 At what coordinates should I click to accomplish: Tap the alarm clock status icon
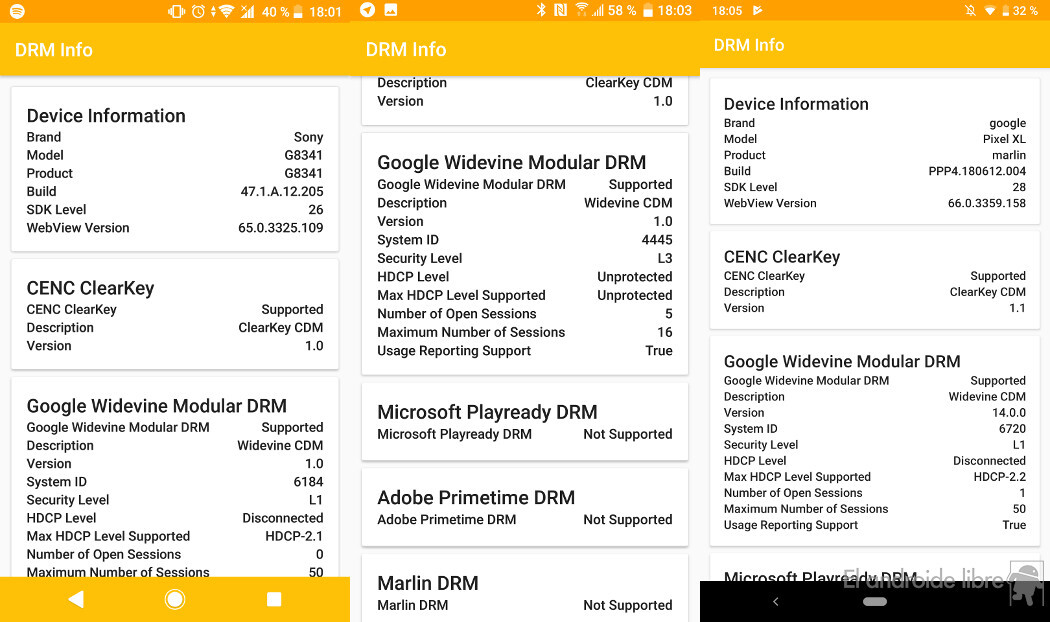pyautogui.click(x=199, y=11)
